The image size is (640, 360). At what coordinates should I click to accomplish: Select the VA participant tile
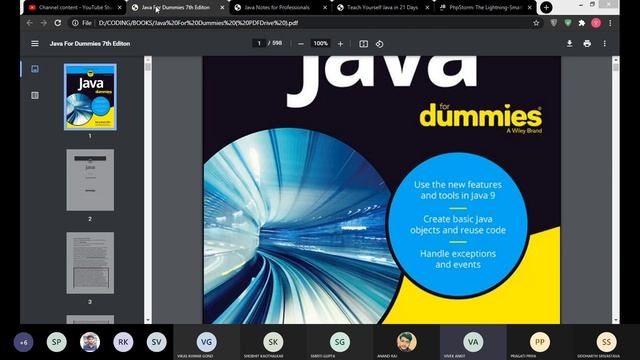(x=473, y=342)
